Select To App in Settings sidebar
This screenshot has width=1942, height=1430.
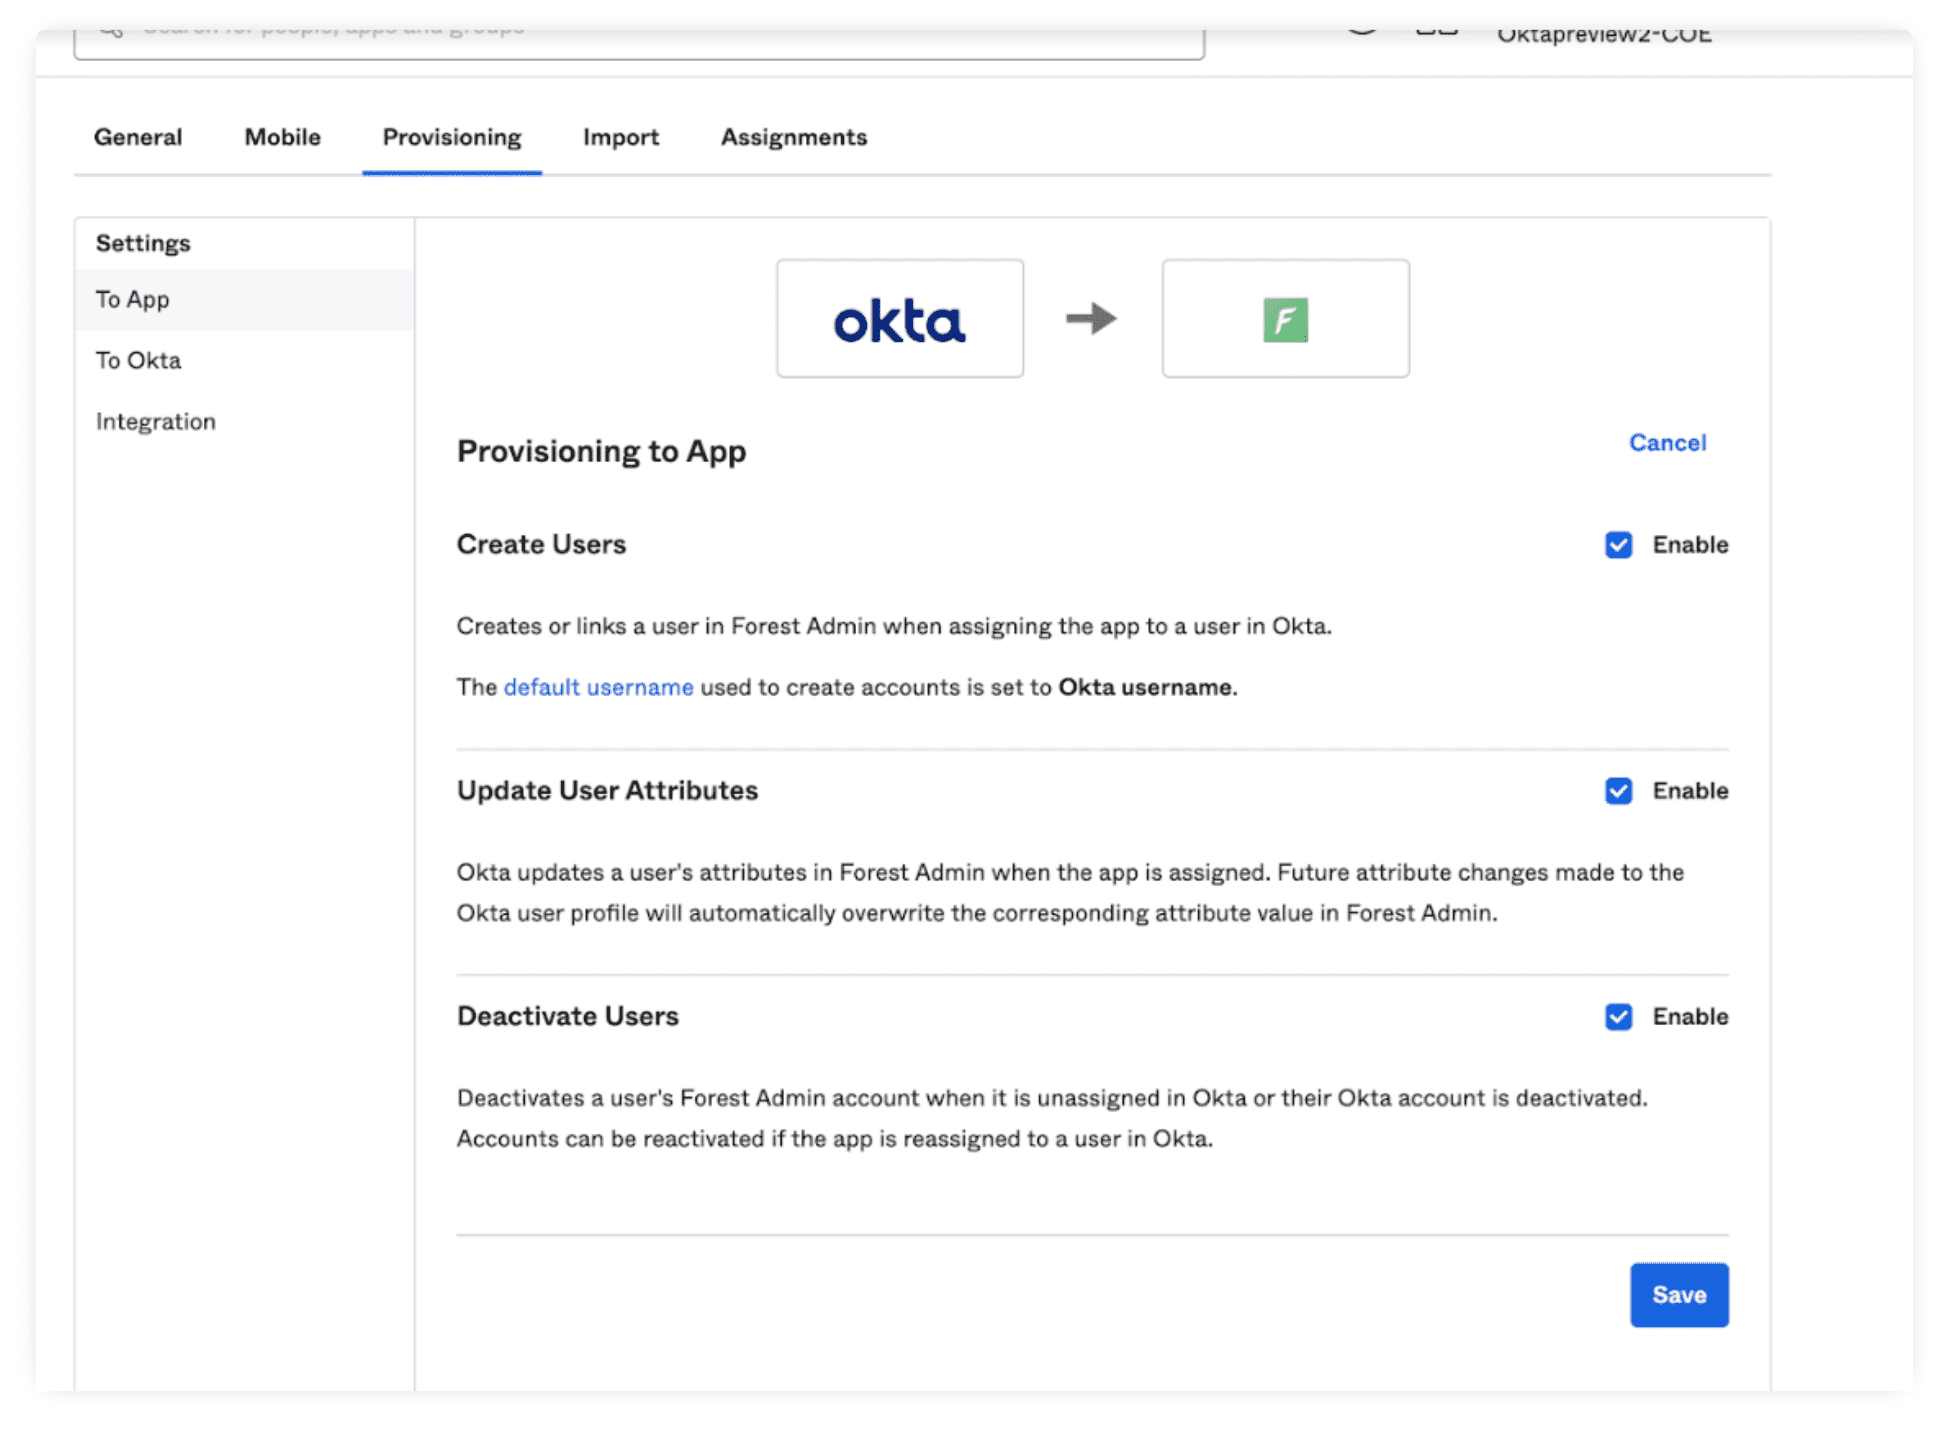(133, 299)
